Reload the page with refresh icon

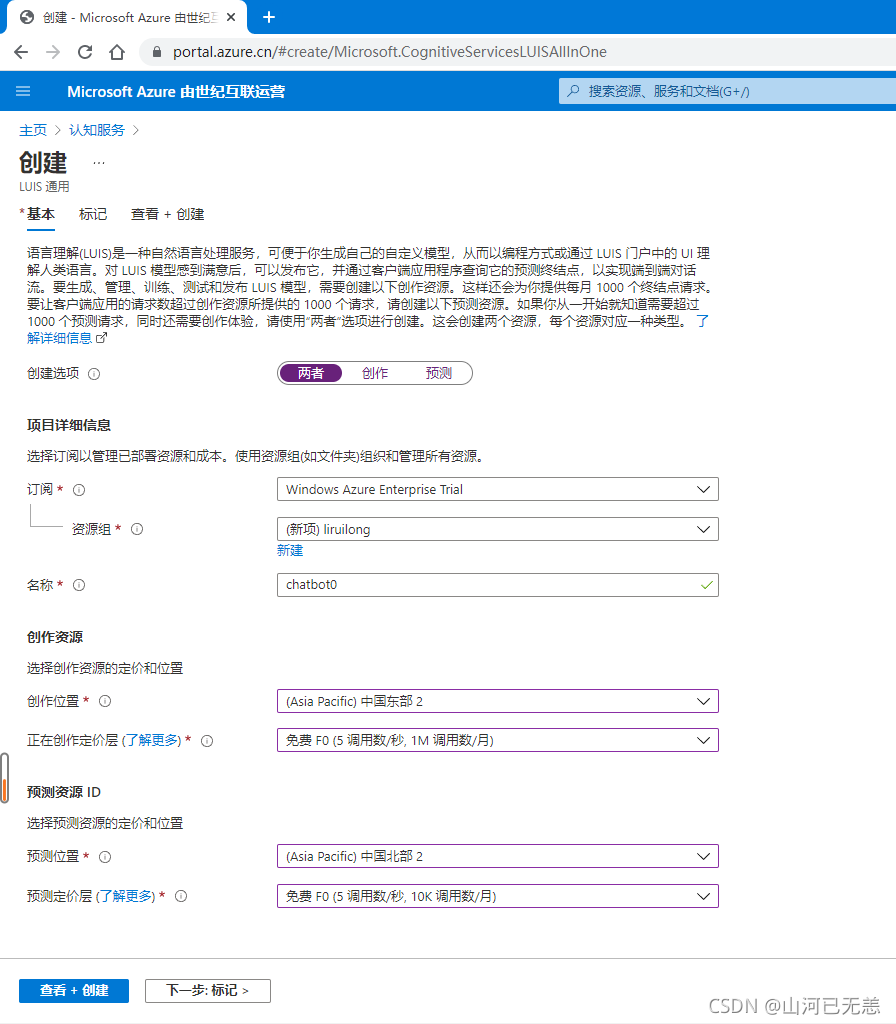[85, 52]
